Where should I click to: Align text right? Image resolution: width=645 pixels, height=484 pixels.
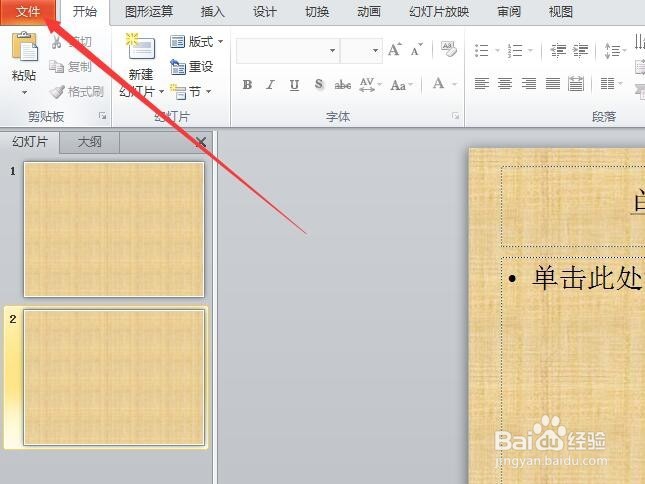coord(529,84)
